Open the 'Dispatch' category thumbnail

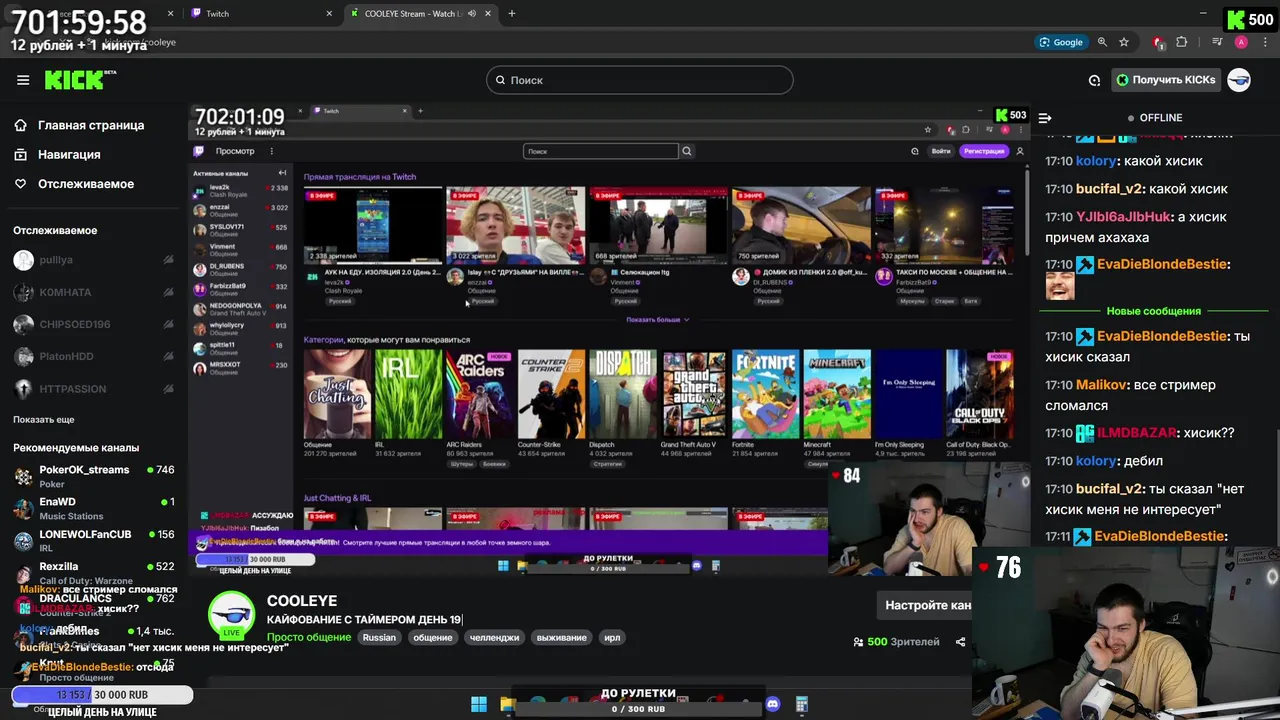[x=622, y=394]
